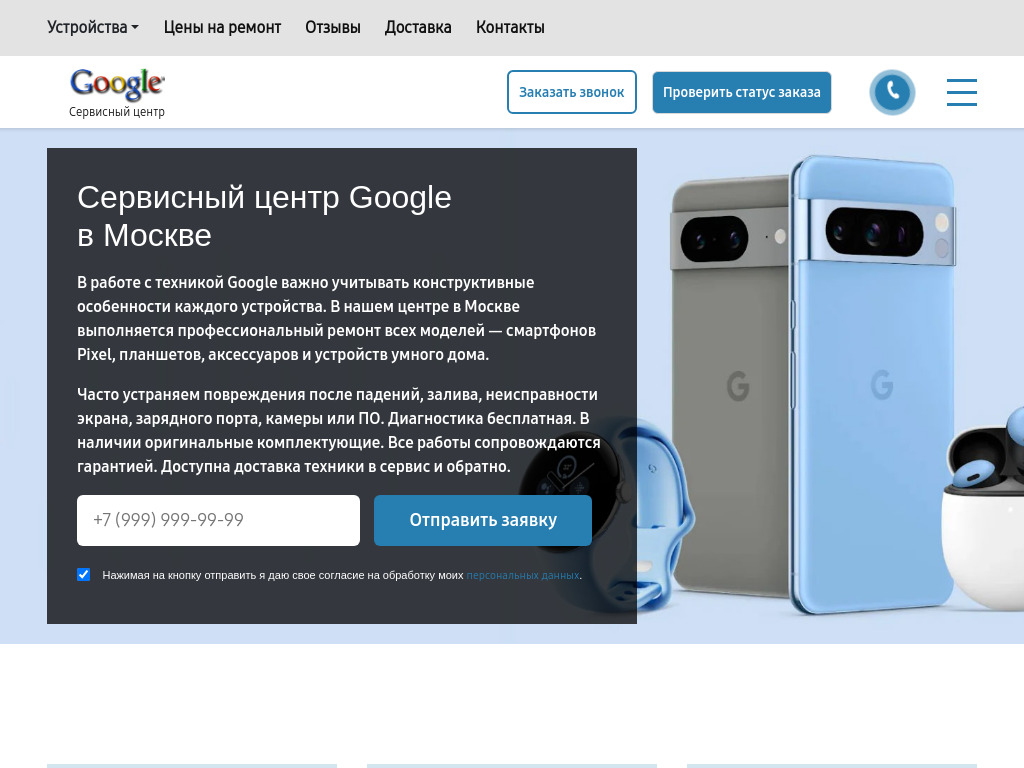Viewport: 1024px width, 768px height.
Task: Click the Заказать звонок button
Action: 571,92
